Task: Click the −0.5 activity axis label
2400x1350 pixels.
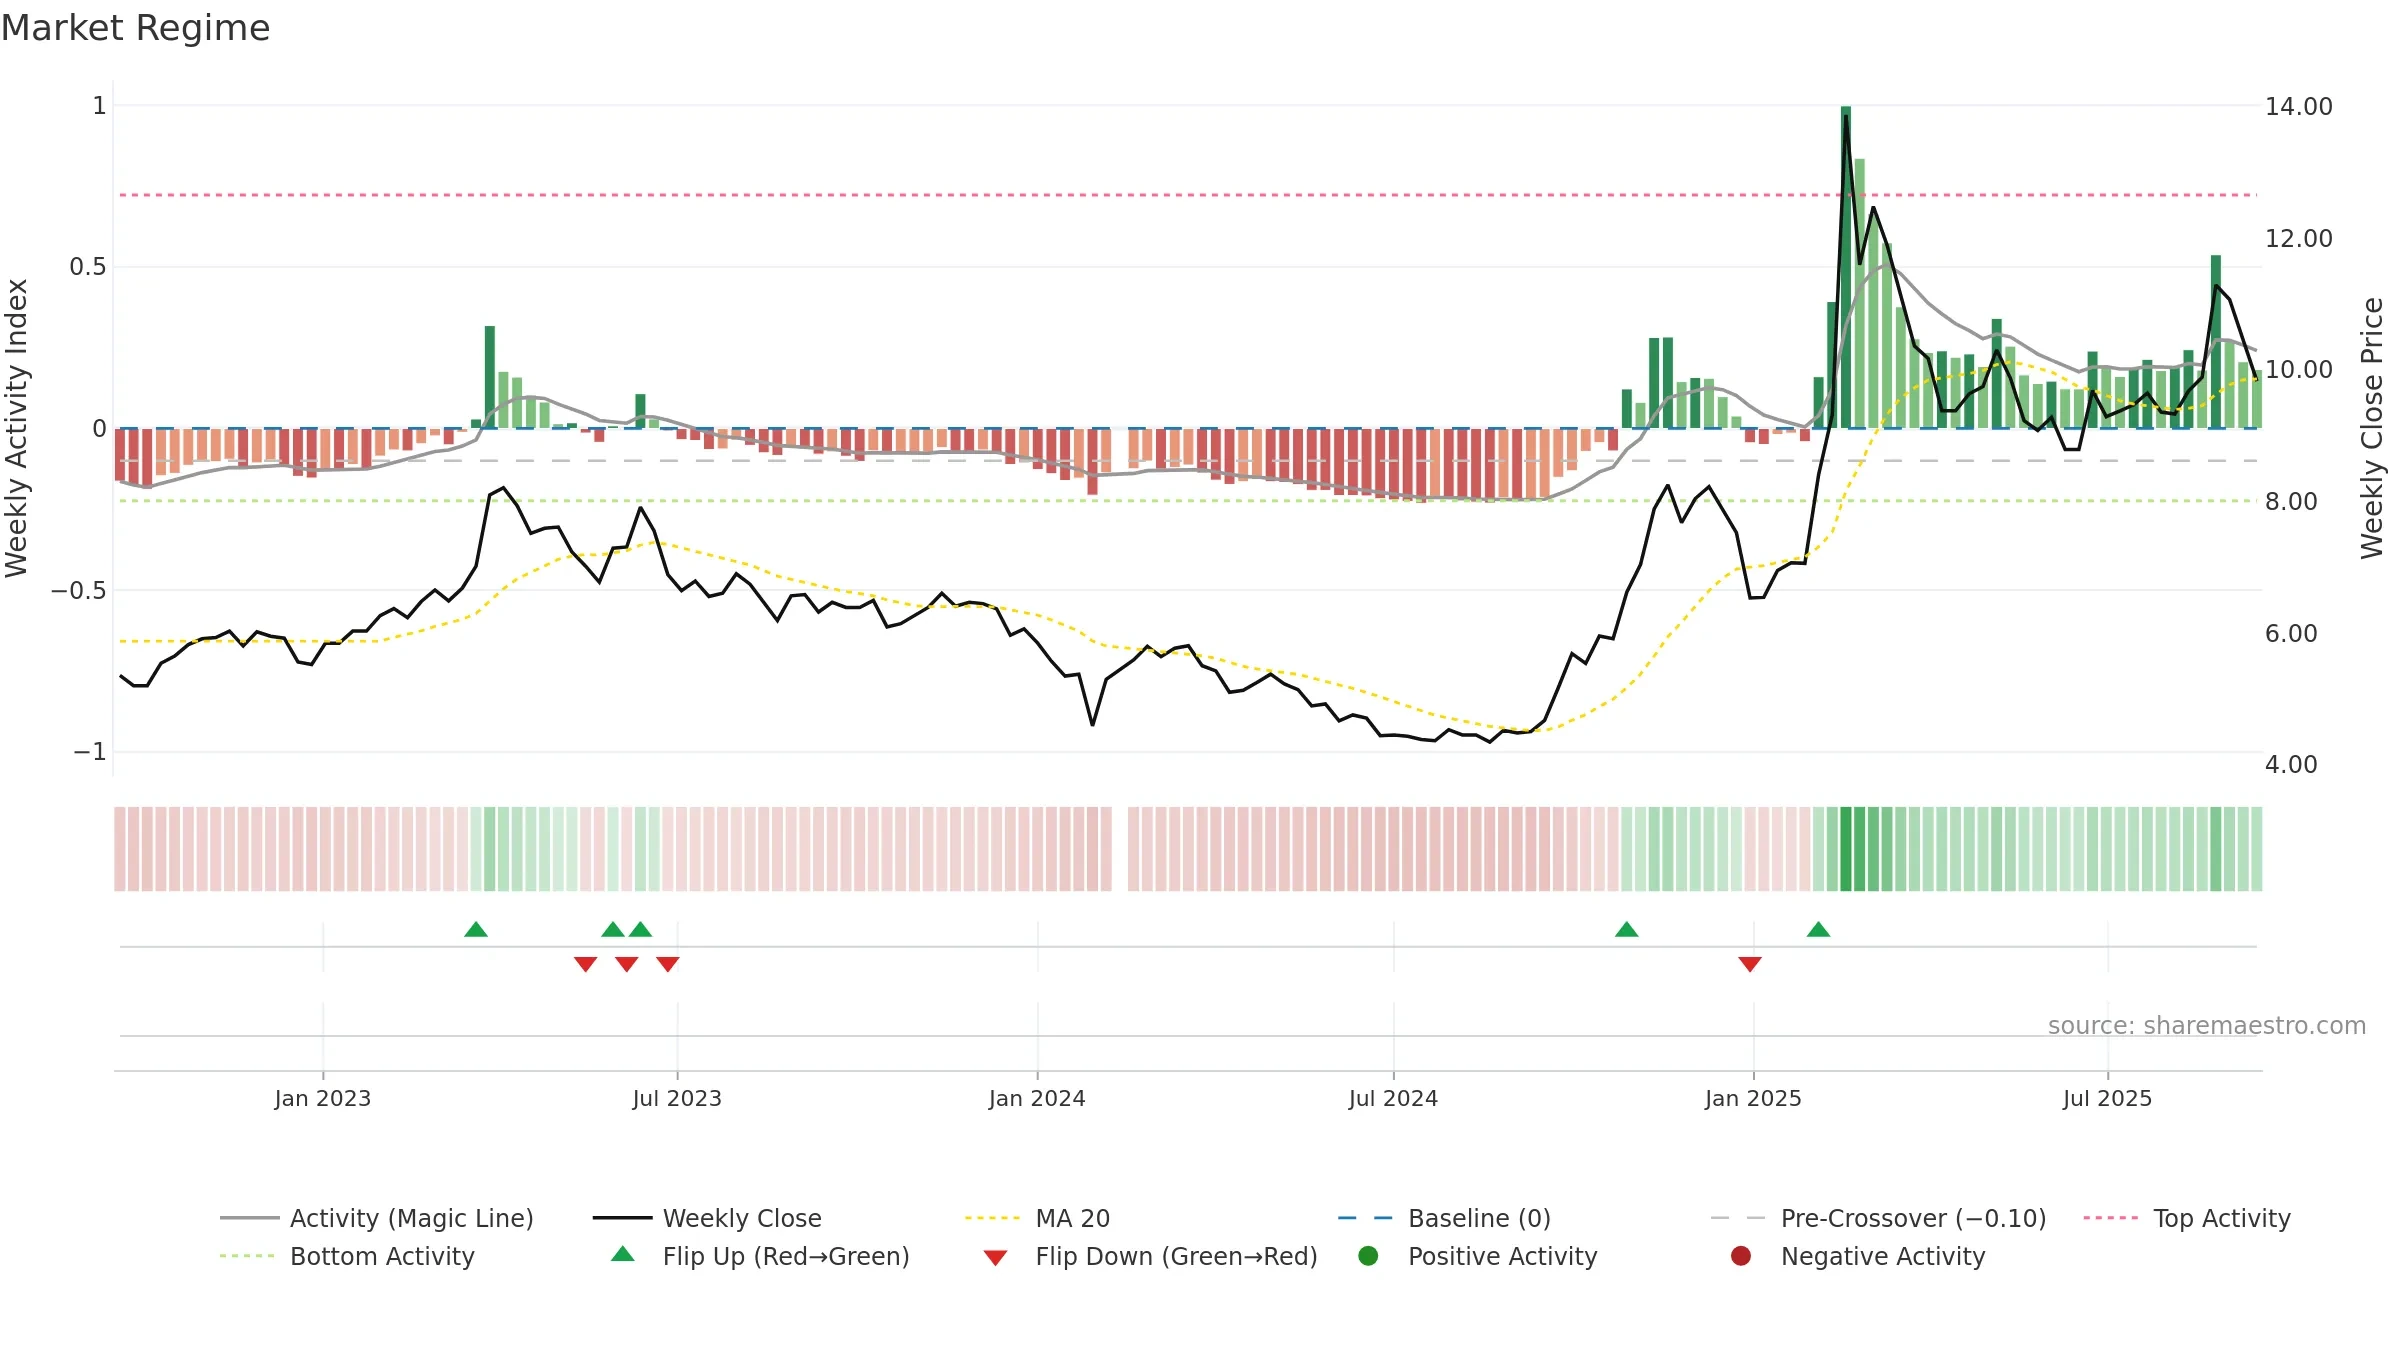Action: 78,590
